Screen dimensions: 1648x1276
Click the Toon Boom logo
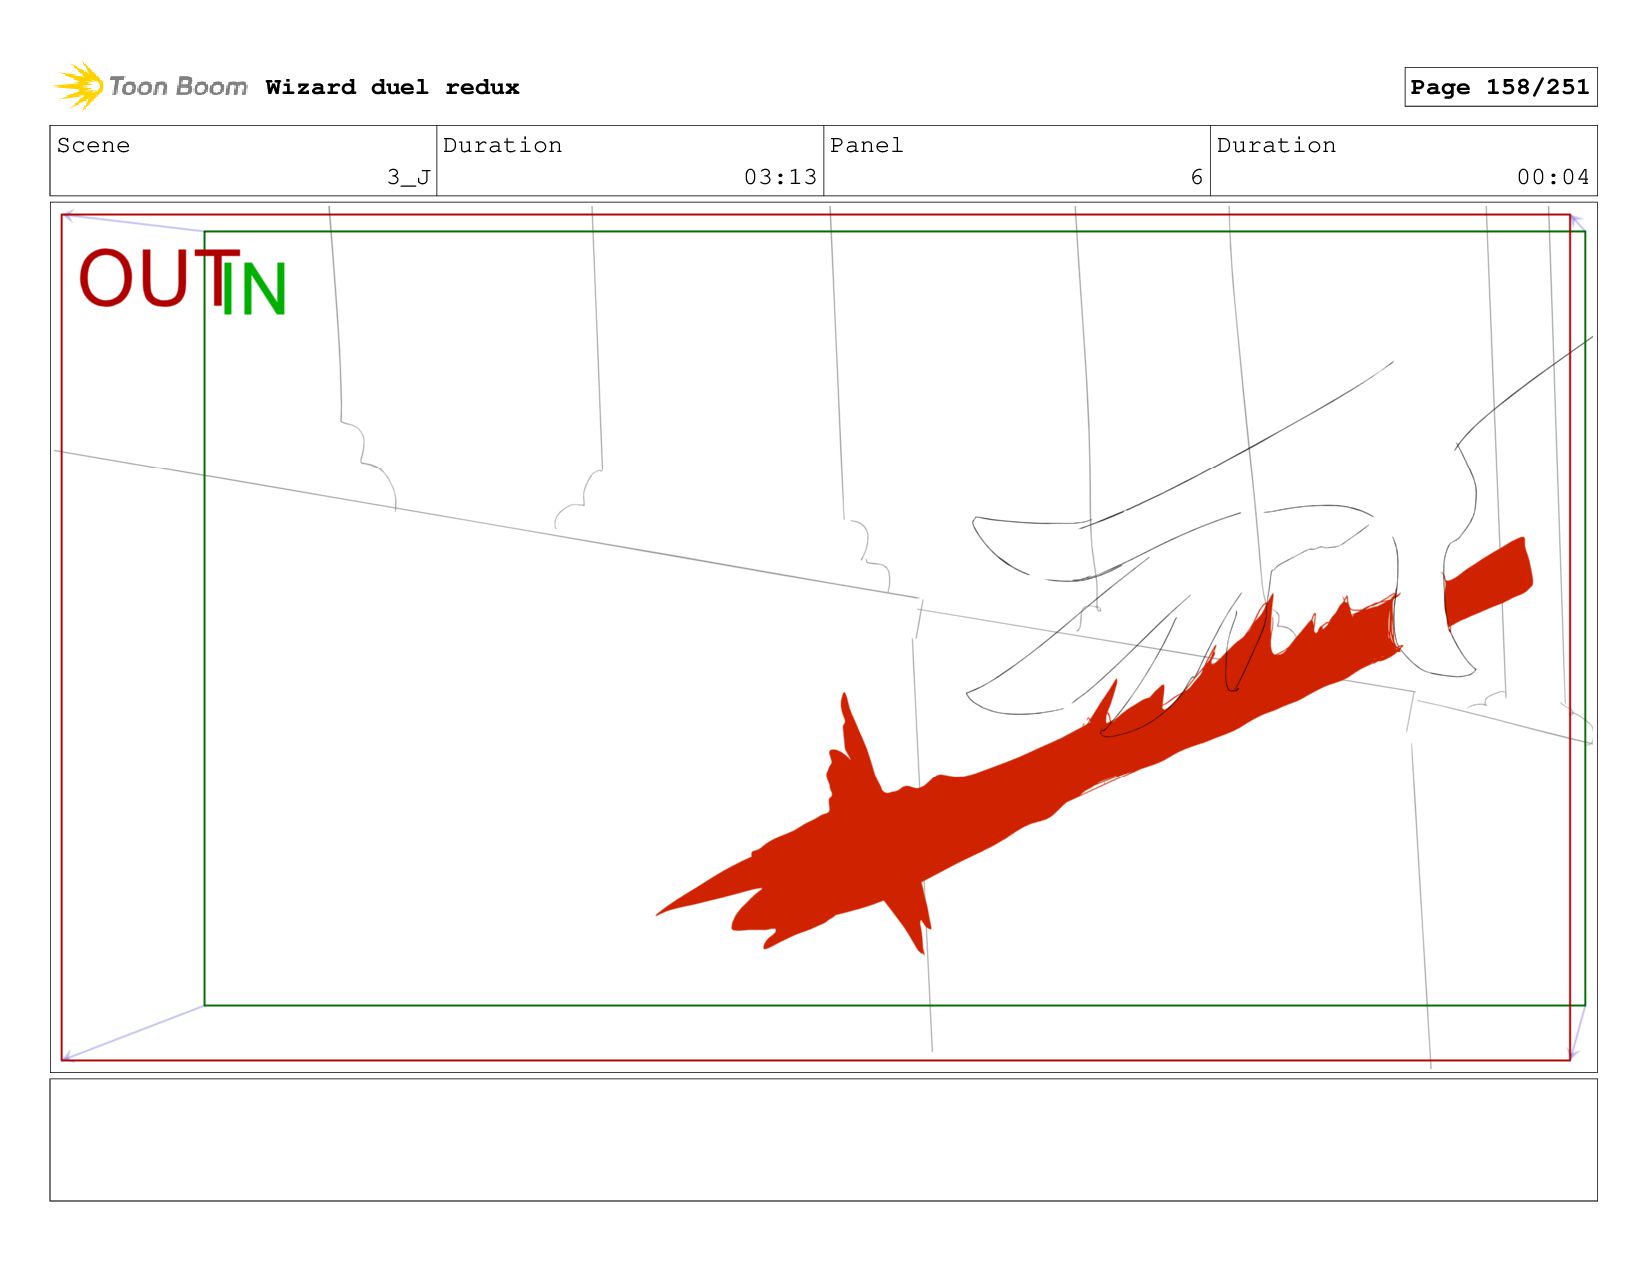(x=150, y=86)
